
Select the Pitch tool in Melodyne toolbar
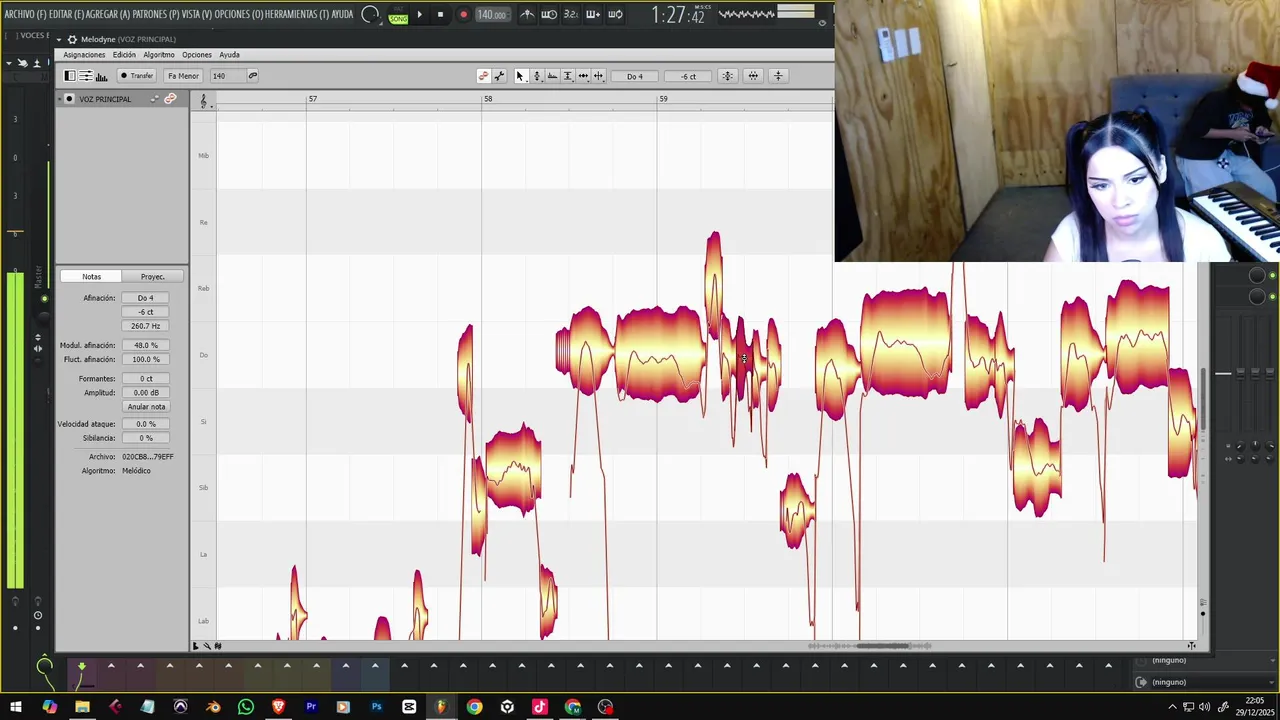point(536,76)
